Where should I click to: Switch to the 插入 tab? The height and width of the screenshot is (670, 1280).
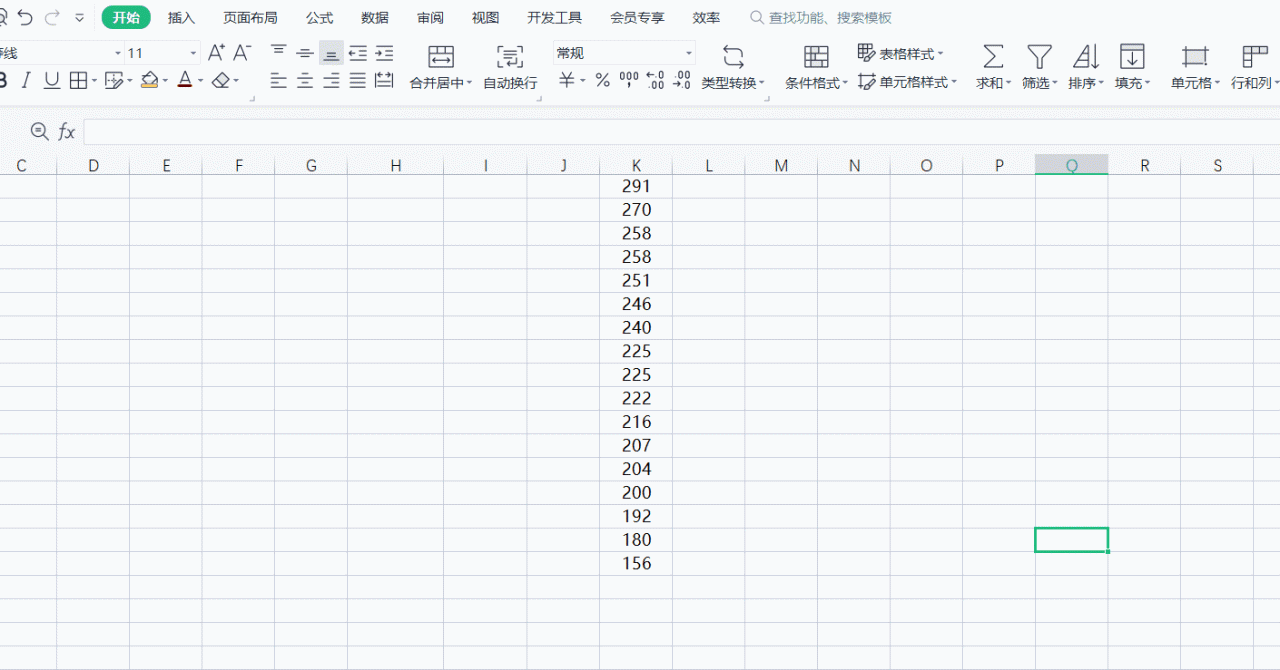[182, 18]
